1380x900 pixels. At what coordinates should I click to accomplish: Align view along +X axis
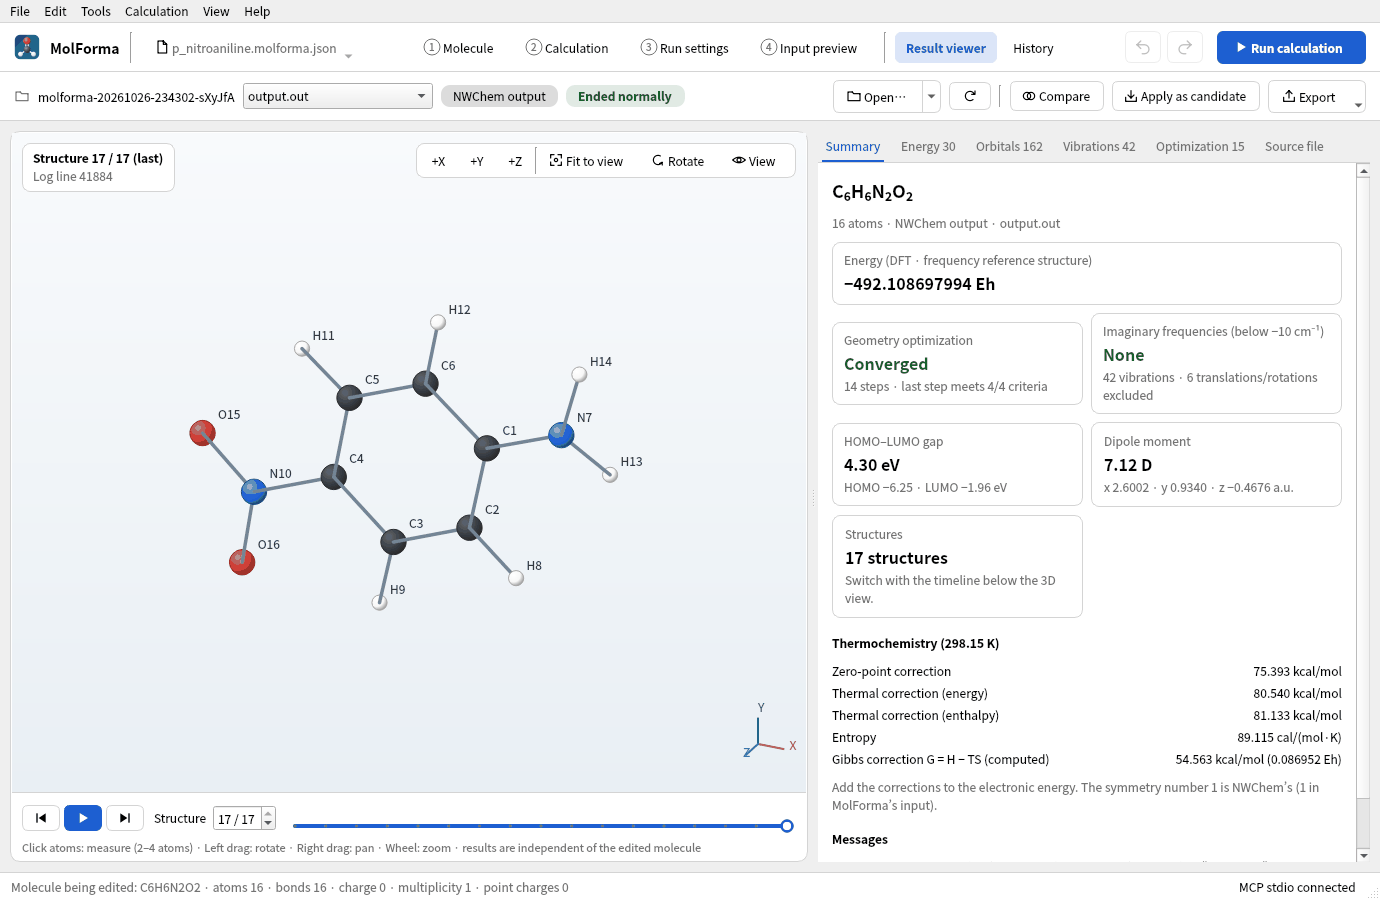point(438,161)
